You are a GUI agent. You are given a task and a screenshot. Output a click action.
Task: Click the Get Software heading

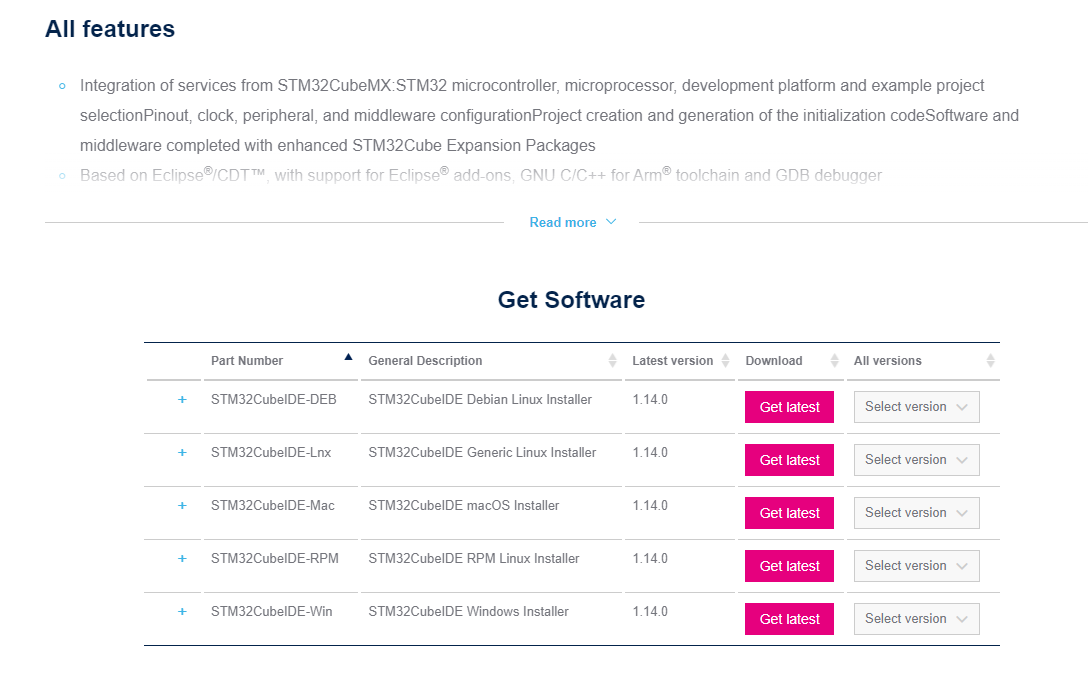coord(571,300)
